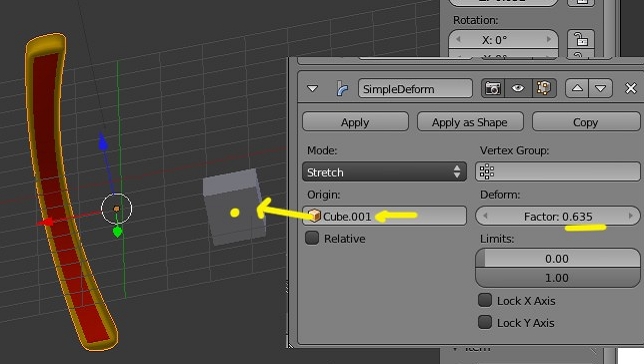This screenshot has width=644, height=364.
Task: Decrease Factor with left arrow
Action: [x=485, y=216]
